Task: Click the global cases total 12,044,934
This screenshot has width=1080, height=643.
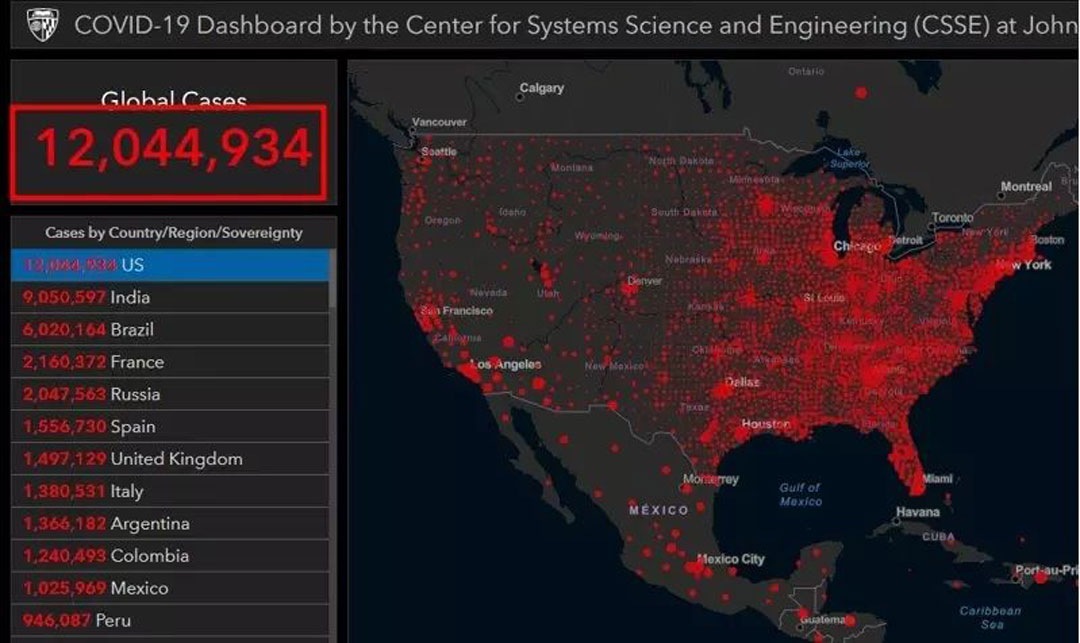Action: tap(174, 147)
